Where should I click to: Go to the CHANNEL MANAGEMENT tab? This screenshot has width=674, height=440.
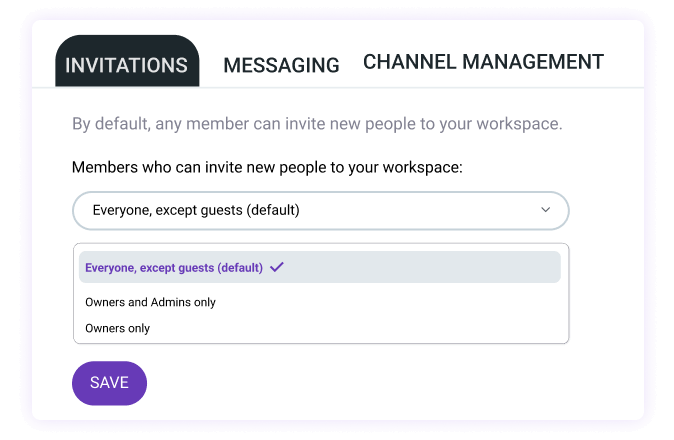click(483, 62)
